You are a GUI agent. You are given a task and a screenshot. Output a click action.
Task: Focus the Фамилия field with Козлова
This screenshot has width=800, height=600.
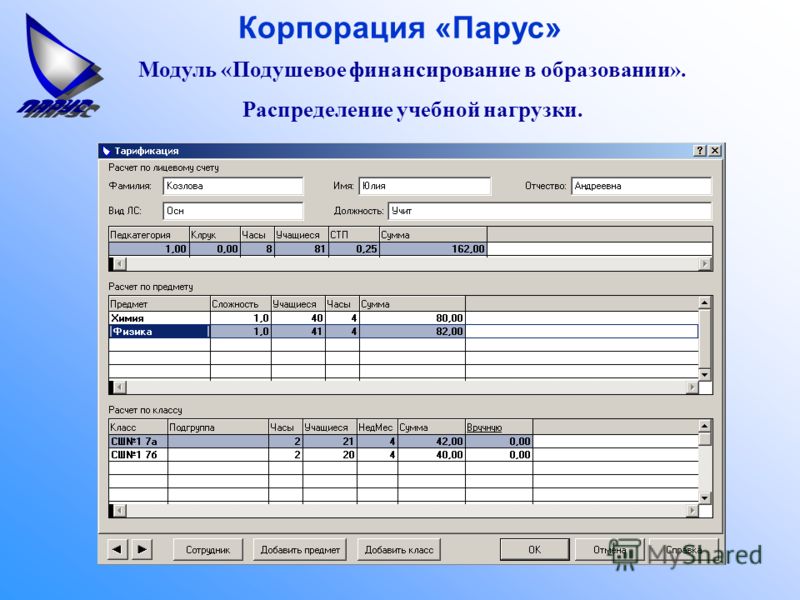pyautogui.click(x=233, y=186)
